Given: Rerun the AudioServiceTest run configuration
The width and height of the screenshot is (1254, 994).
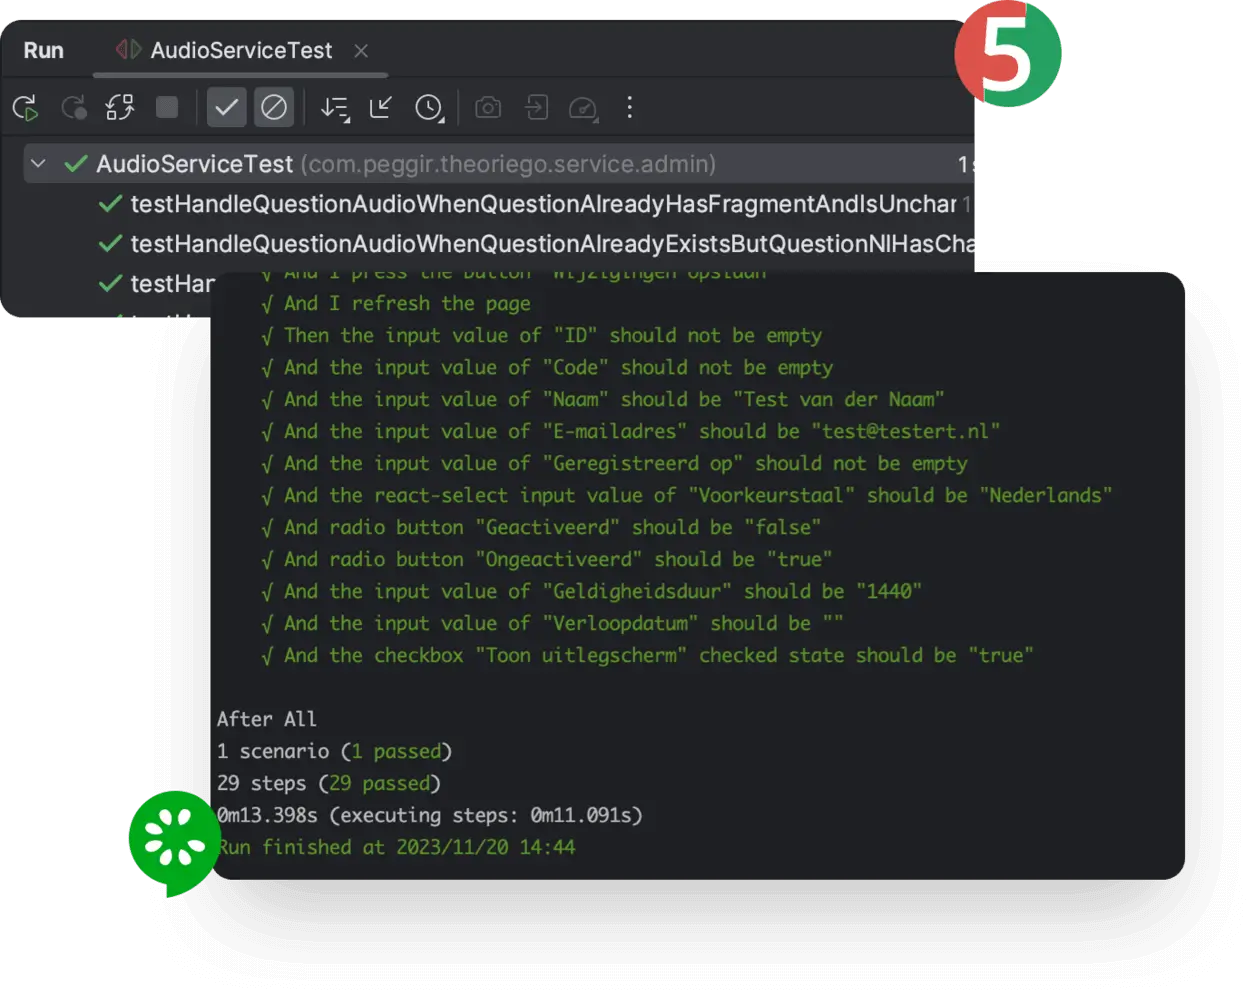Looking at the screenshot, I should pyautogui.click(x=24, y=108).
